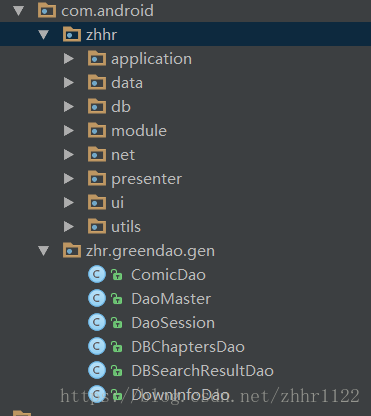Click the zhr.greendao.gen folder icon
This screenshot has width=371, height=416.
click(x=72, y=250)
